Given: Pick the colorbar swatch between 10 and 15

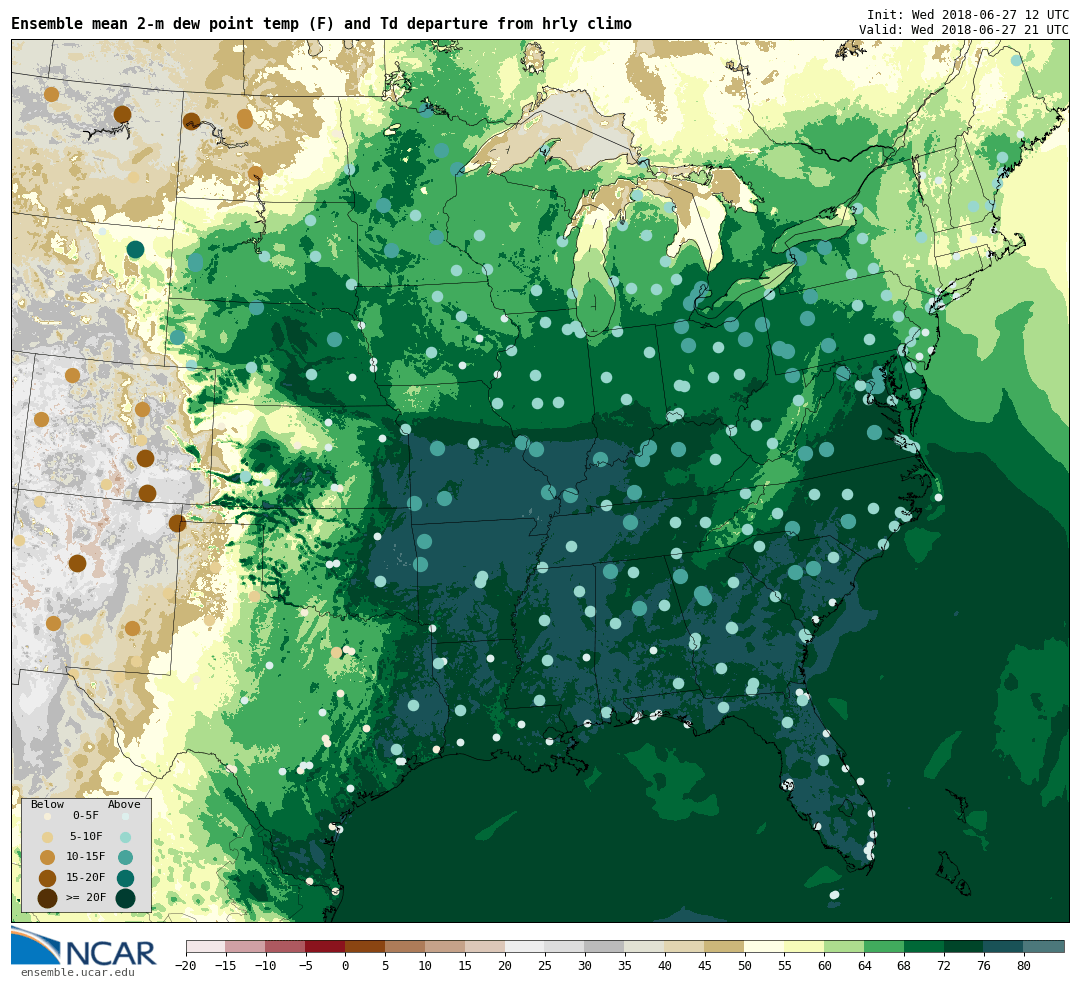Looking at the screenshot, I should click(x=446, y=947).
